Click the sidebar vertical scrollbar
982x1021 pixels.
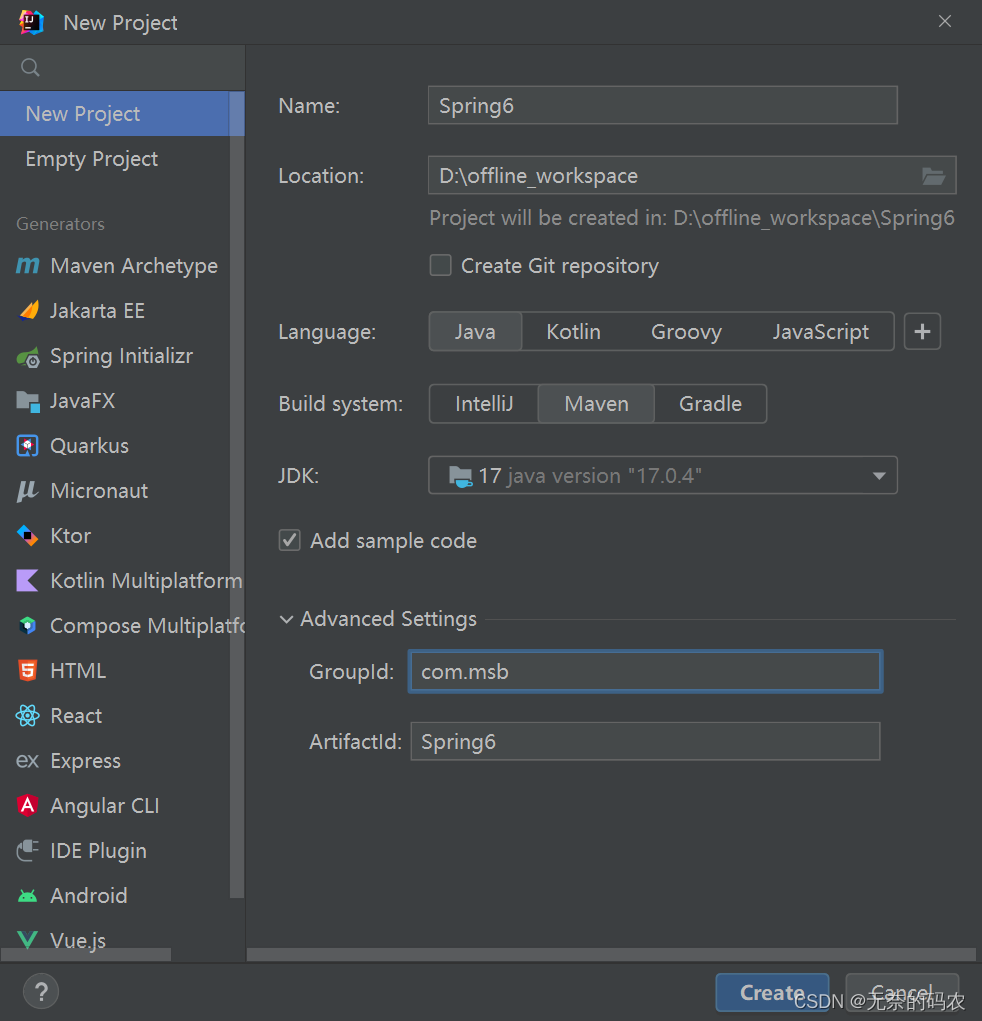coord(237,495)
